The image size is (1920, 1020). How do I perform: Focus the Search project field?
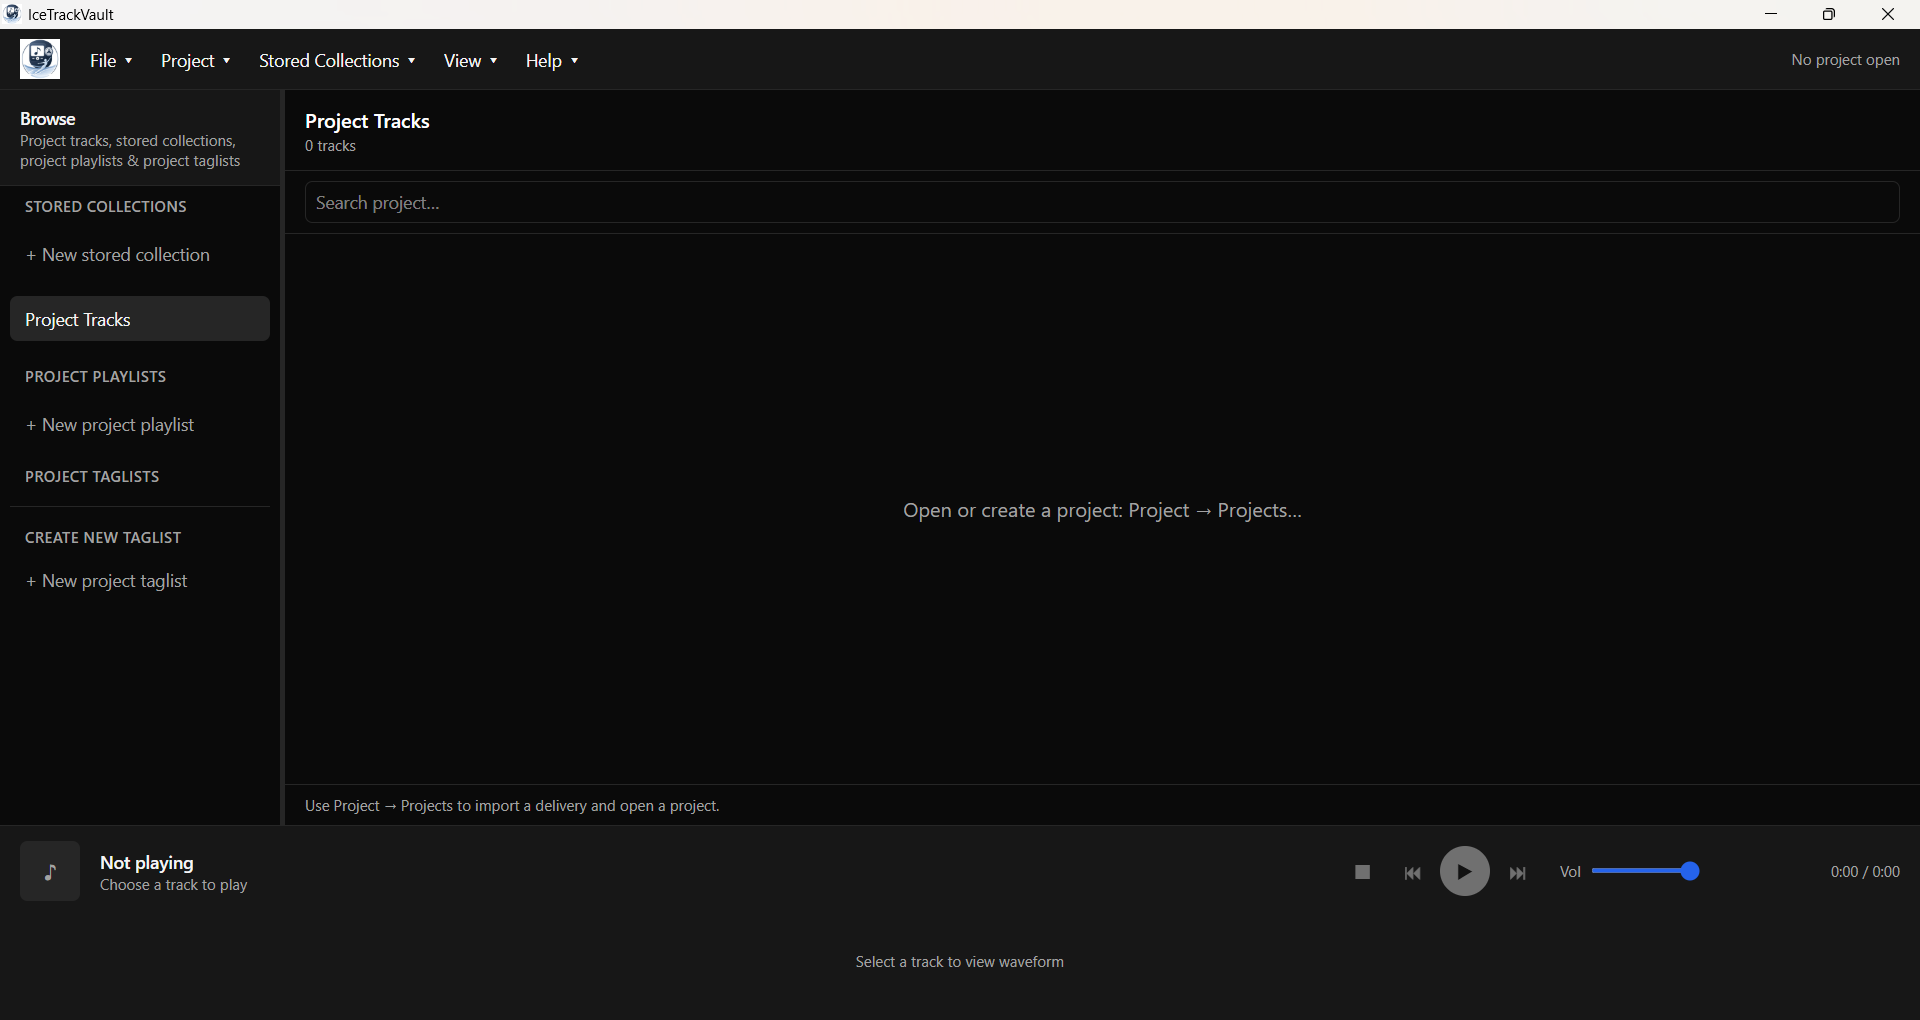(1102, 202)
